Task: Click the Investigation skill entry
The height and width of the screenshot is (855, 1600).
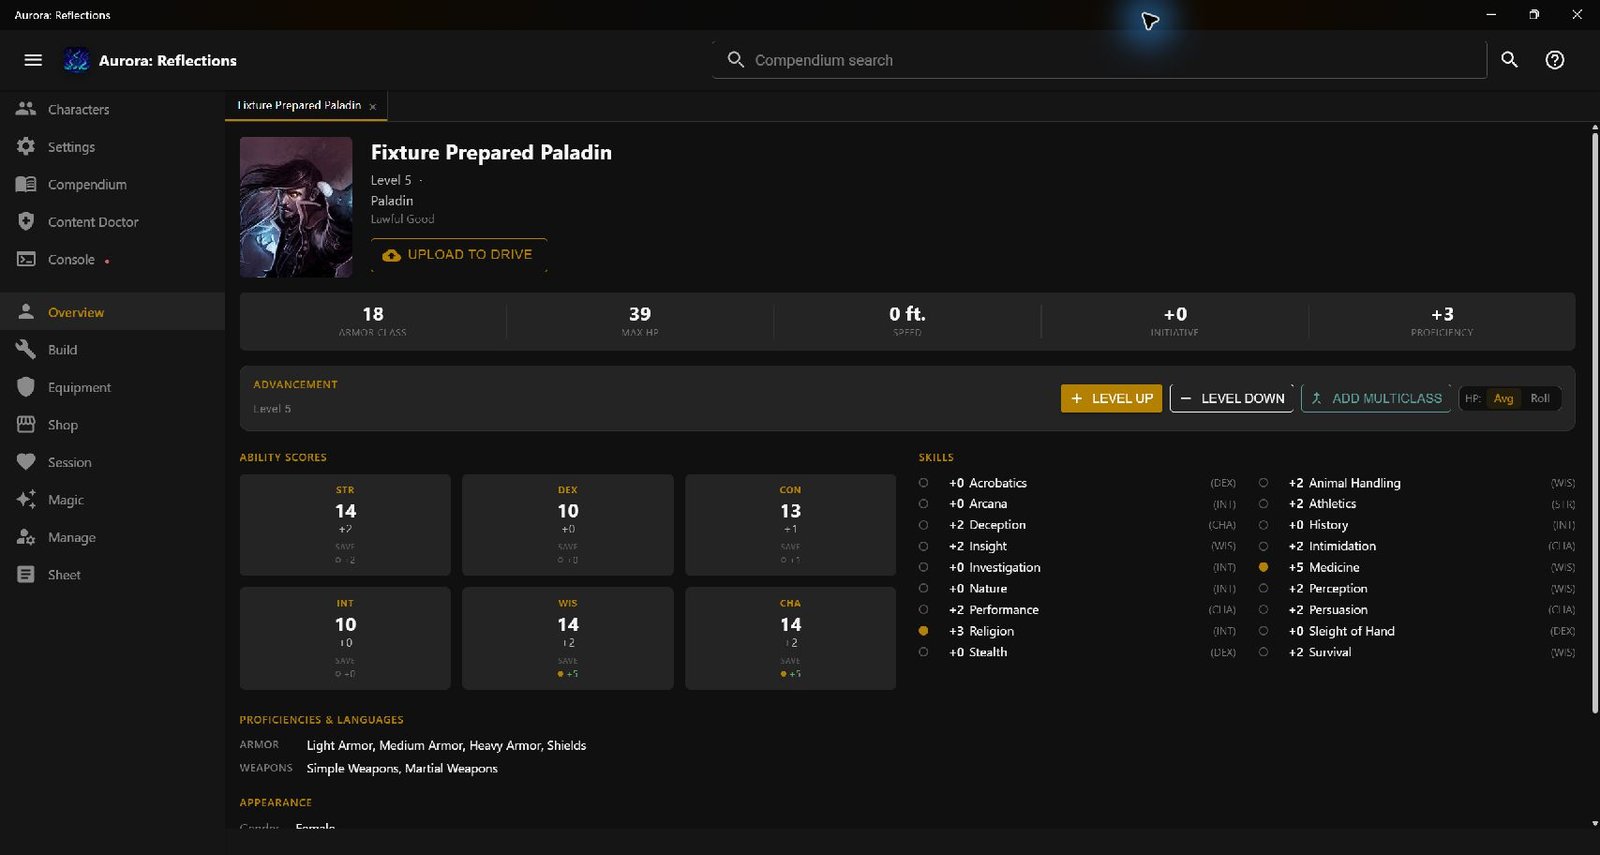Action: (x=1076, y=567)
